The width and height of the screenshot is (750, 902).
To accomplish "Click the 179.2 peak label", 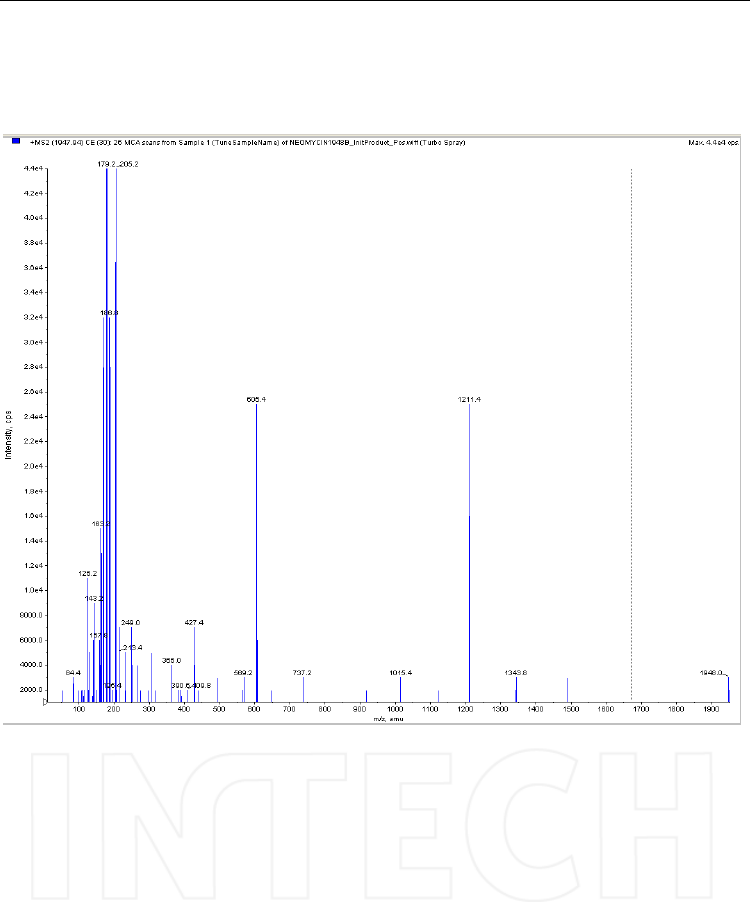I will point(106,164).
